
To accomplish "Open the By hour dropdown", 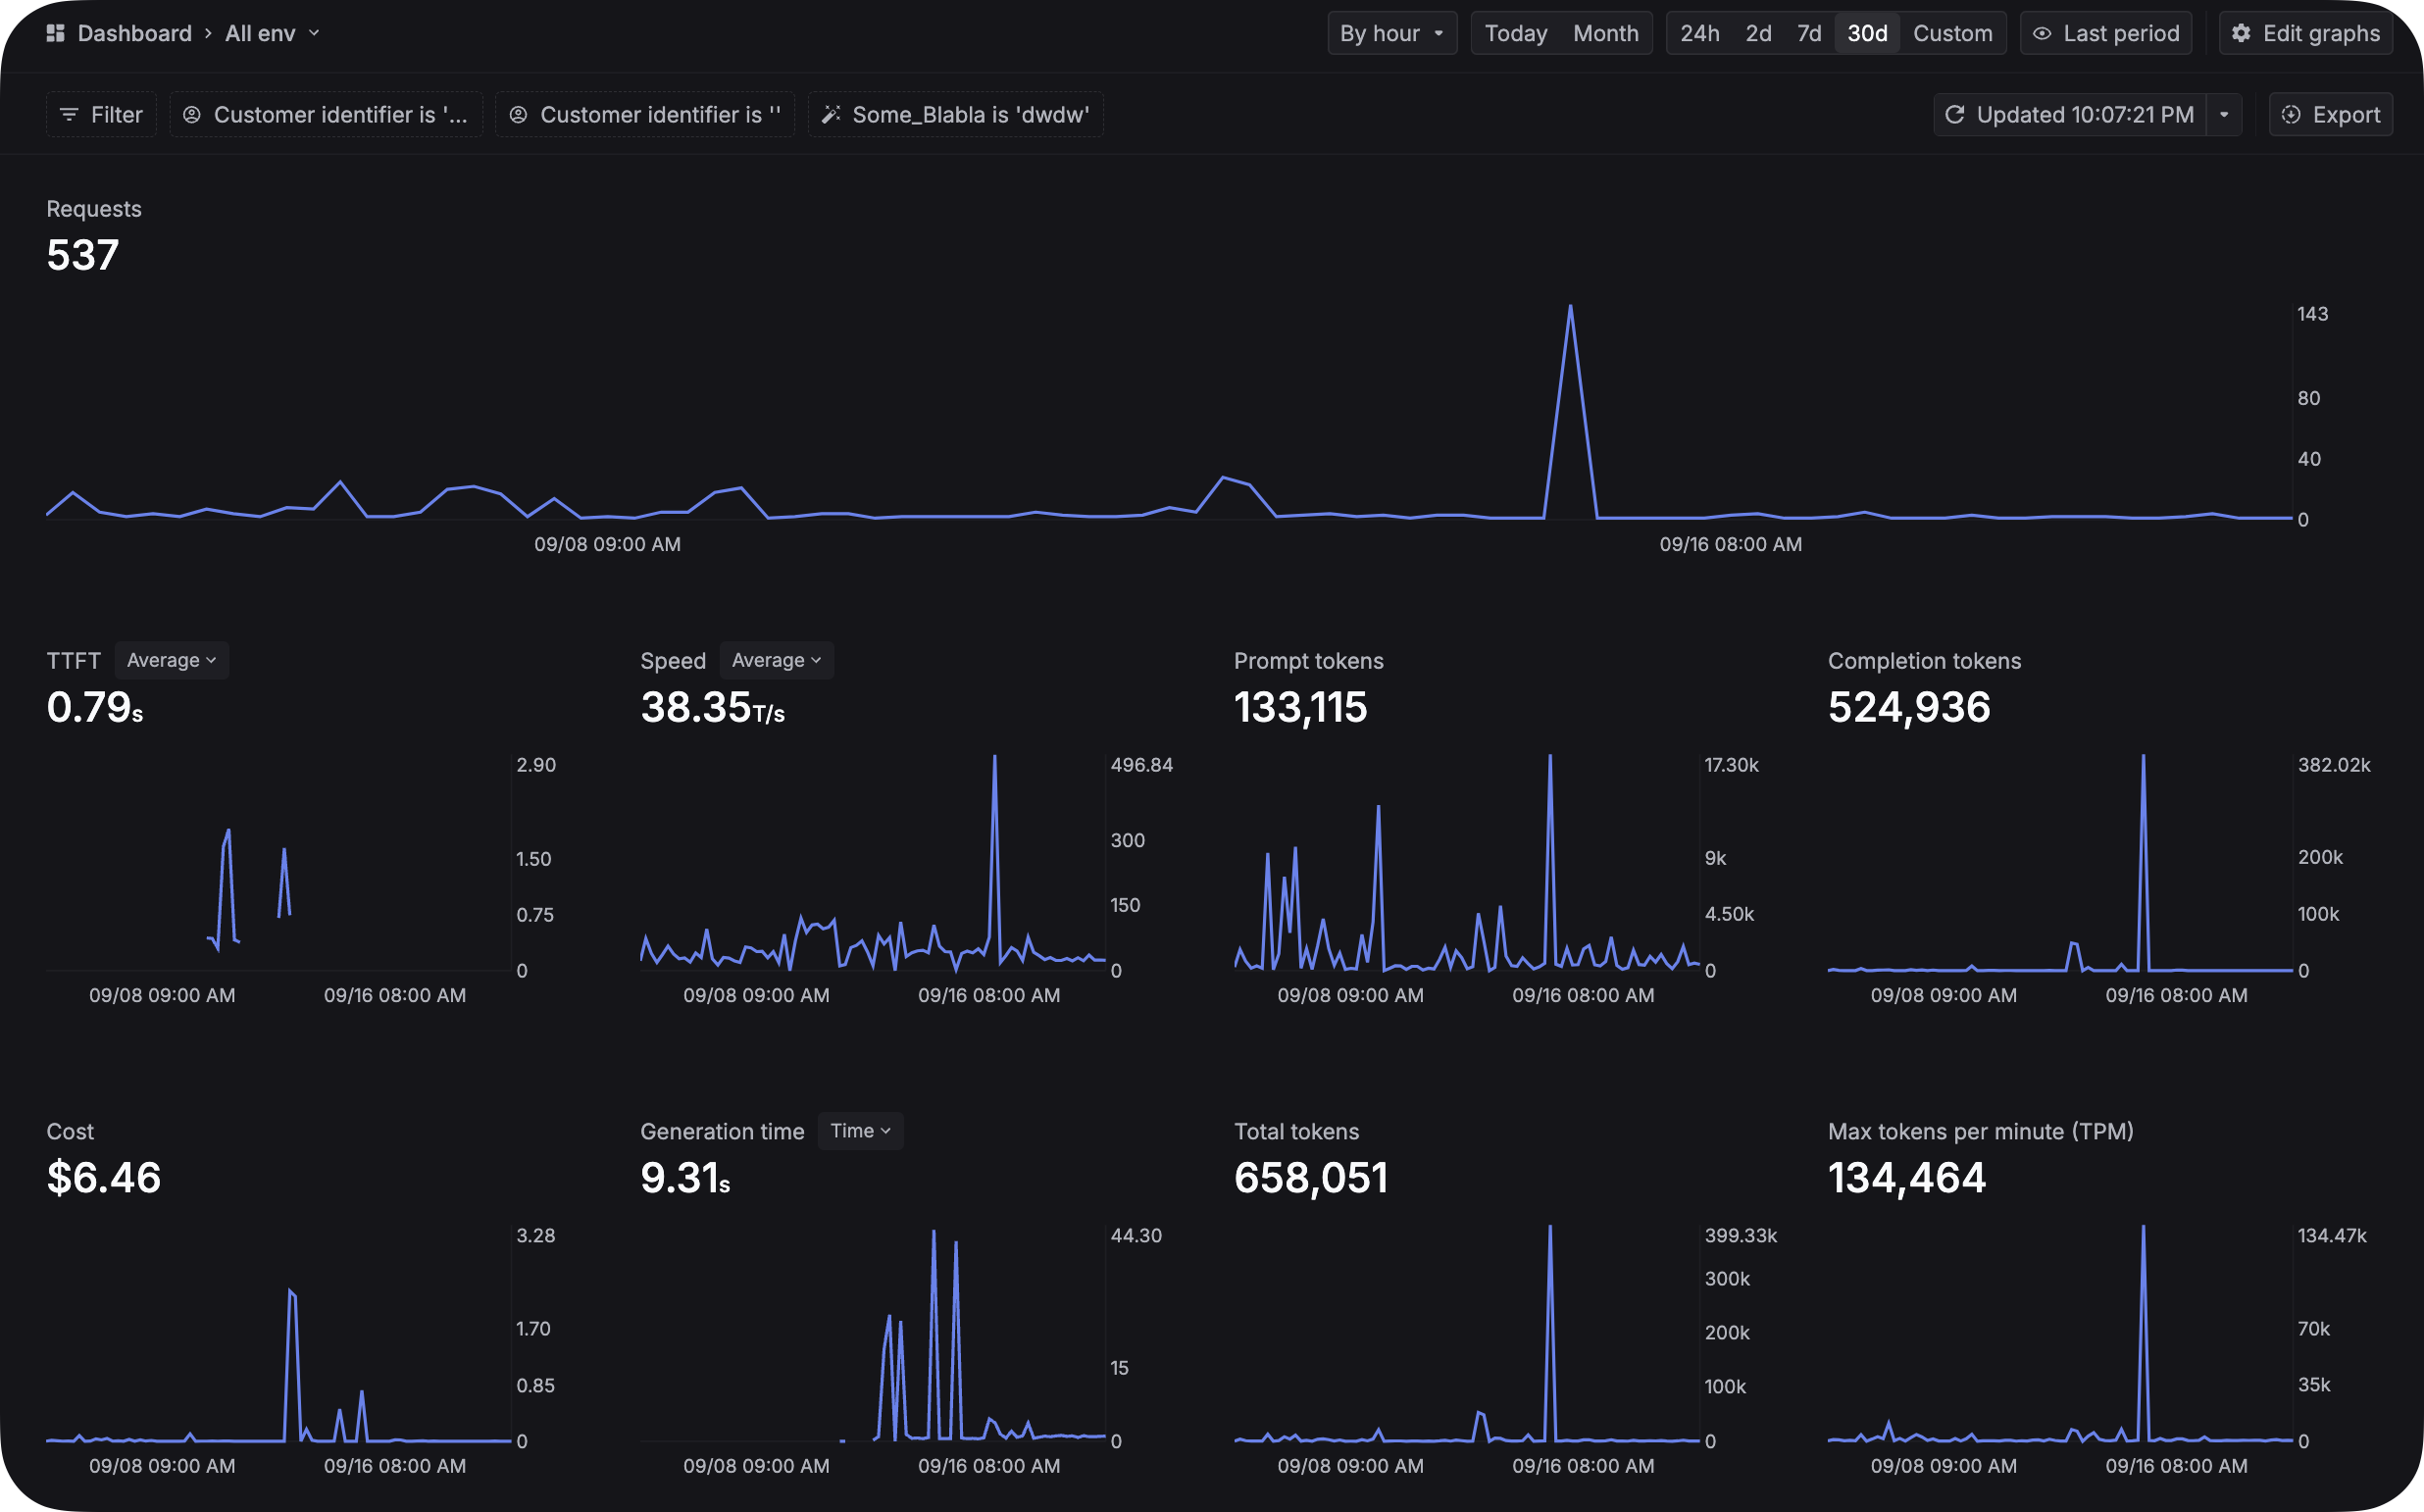I will tap(1392, 33).
